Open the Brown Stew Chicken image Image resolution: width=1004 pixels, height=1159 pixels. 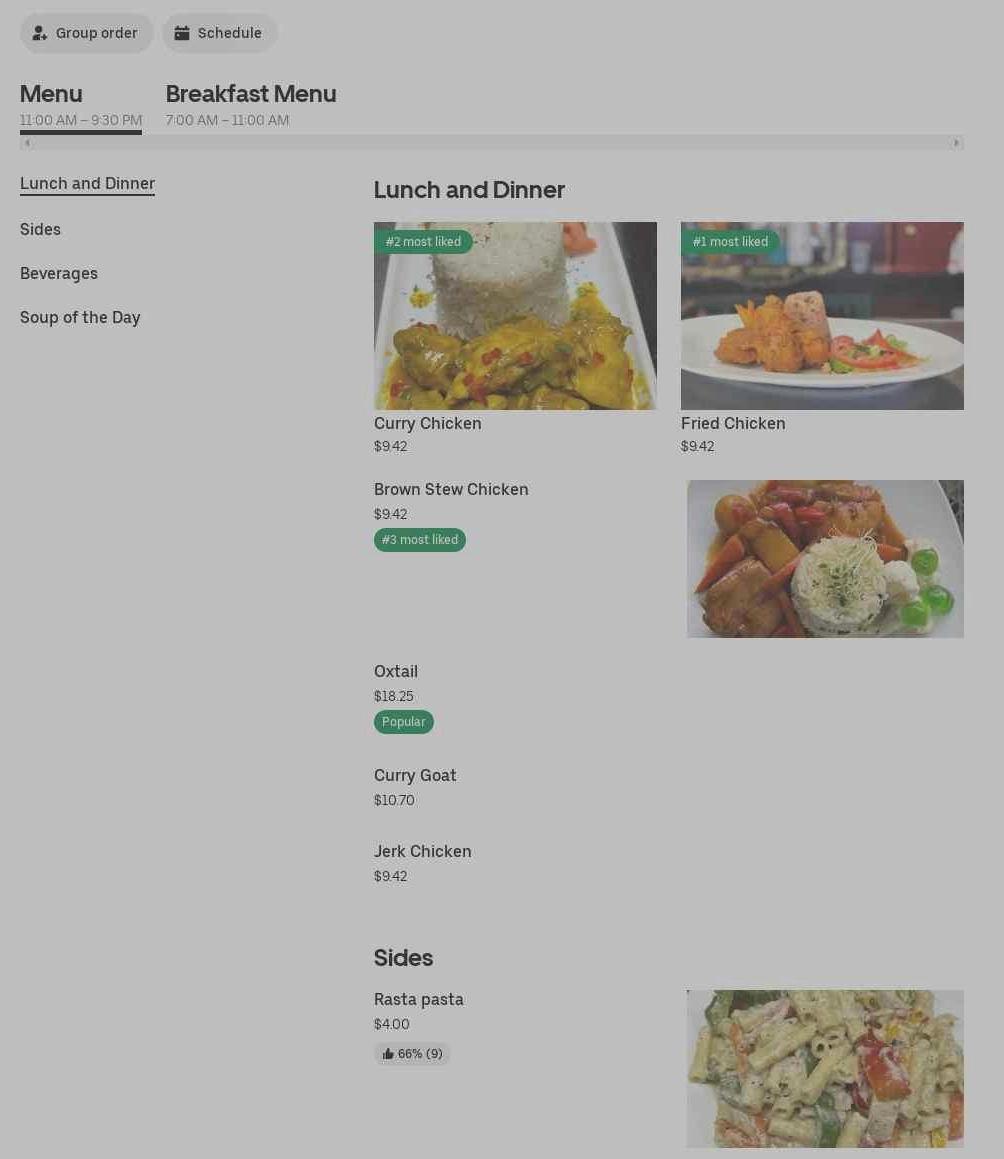825,559
